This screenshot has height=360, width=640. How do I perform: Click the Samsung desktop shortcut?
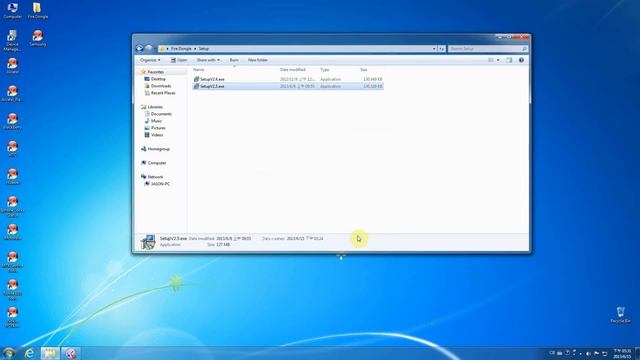pos(38,38)
